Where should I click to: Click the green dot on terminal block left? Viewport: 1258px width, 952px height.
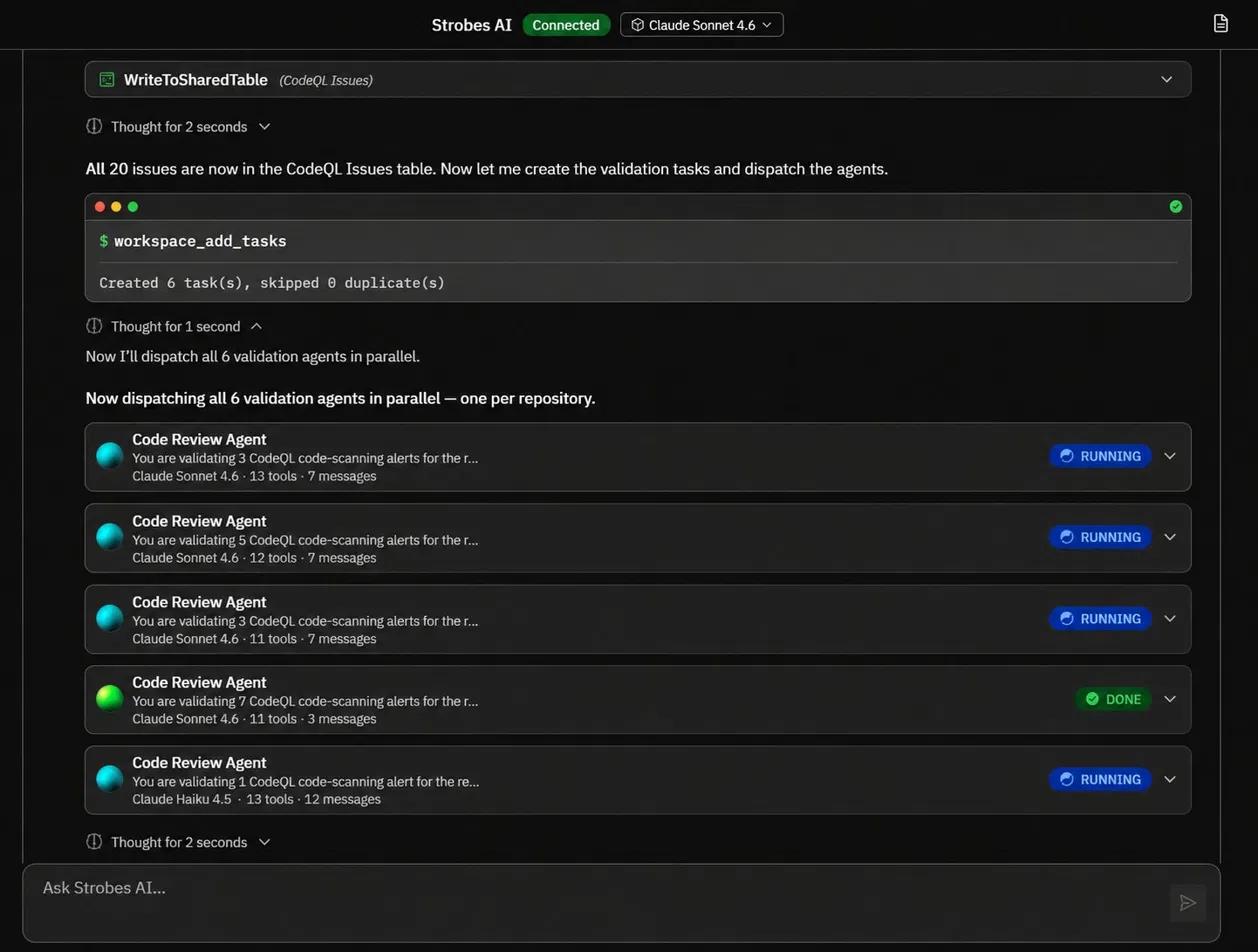[132, 207]
